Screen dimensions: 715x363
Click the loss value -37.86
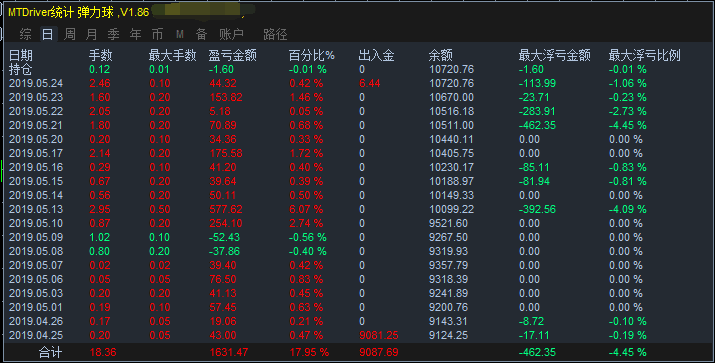pos(224,251)
